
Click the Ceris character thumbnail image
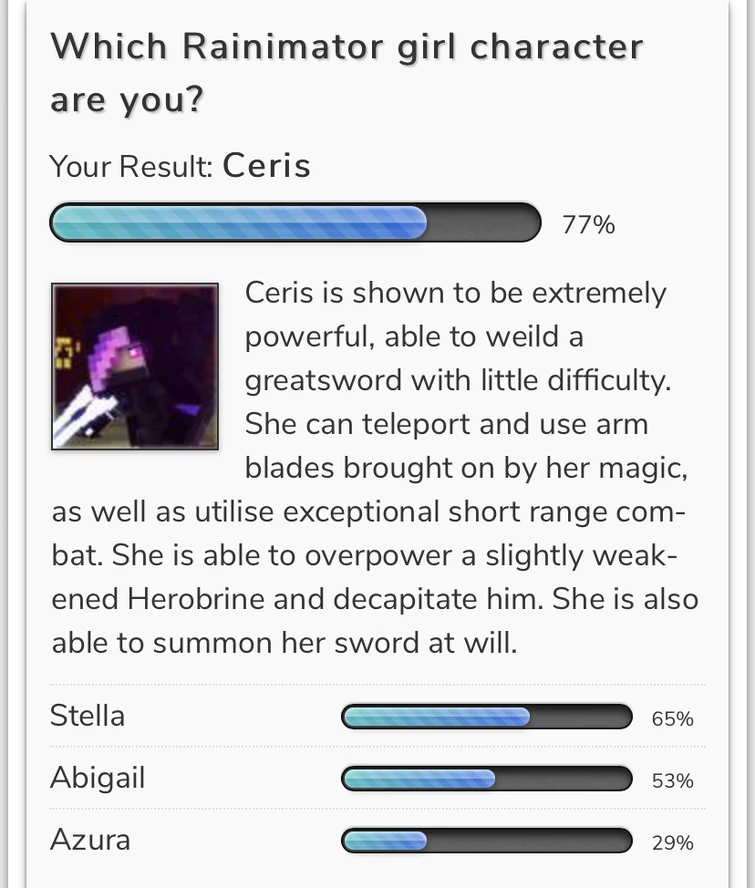tap(135, 366)
